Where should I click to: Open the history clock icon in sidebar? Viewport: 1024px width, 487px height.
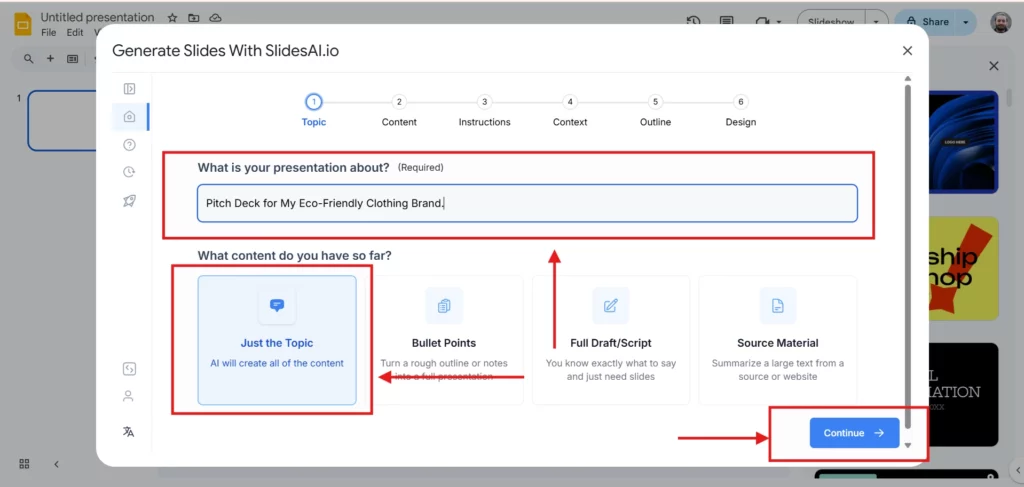click(x=129, y=172)
